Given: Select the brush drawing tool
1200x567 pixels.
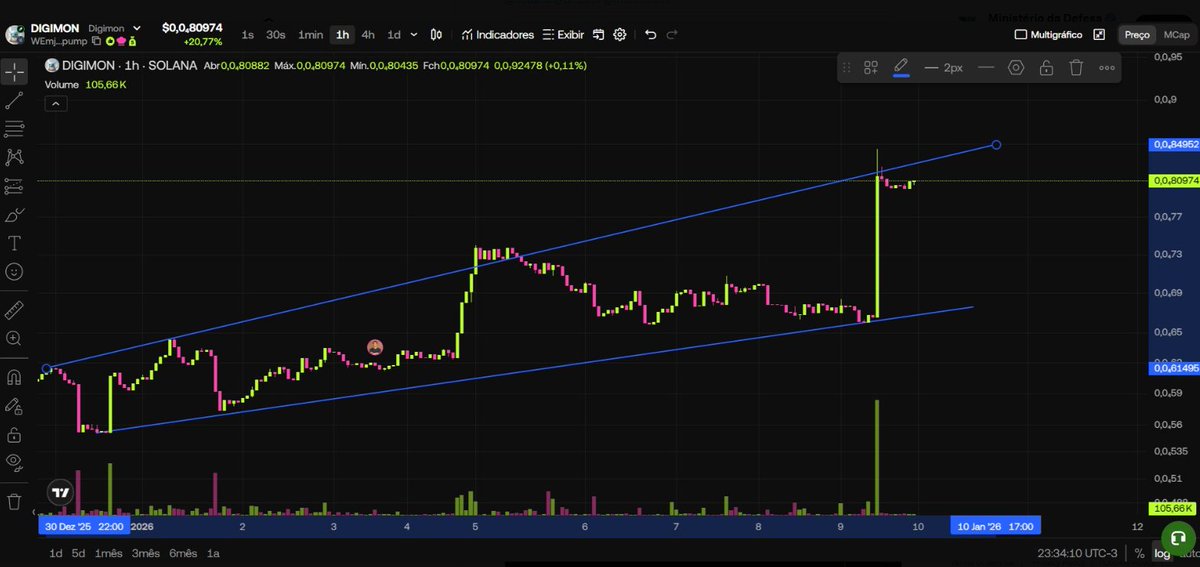Looking at the screenshot, I should coord(14,215).
